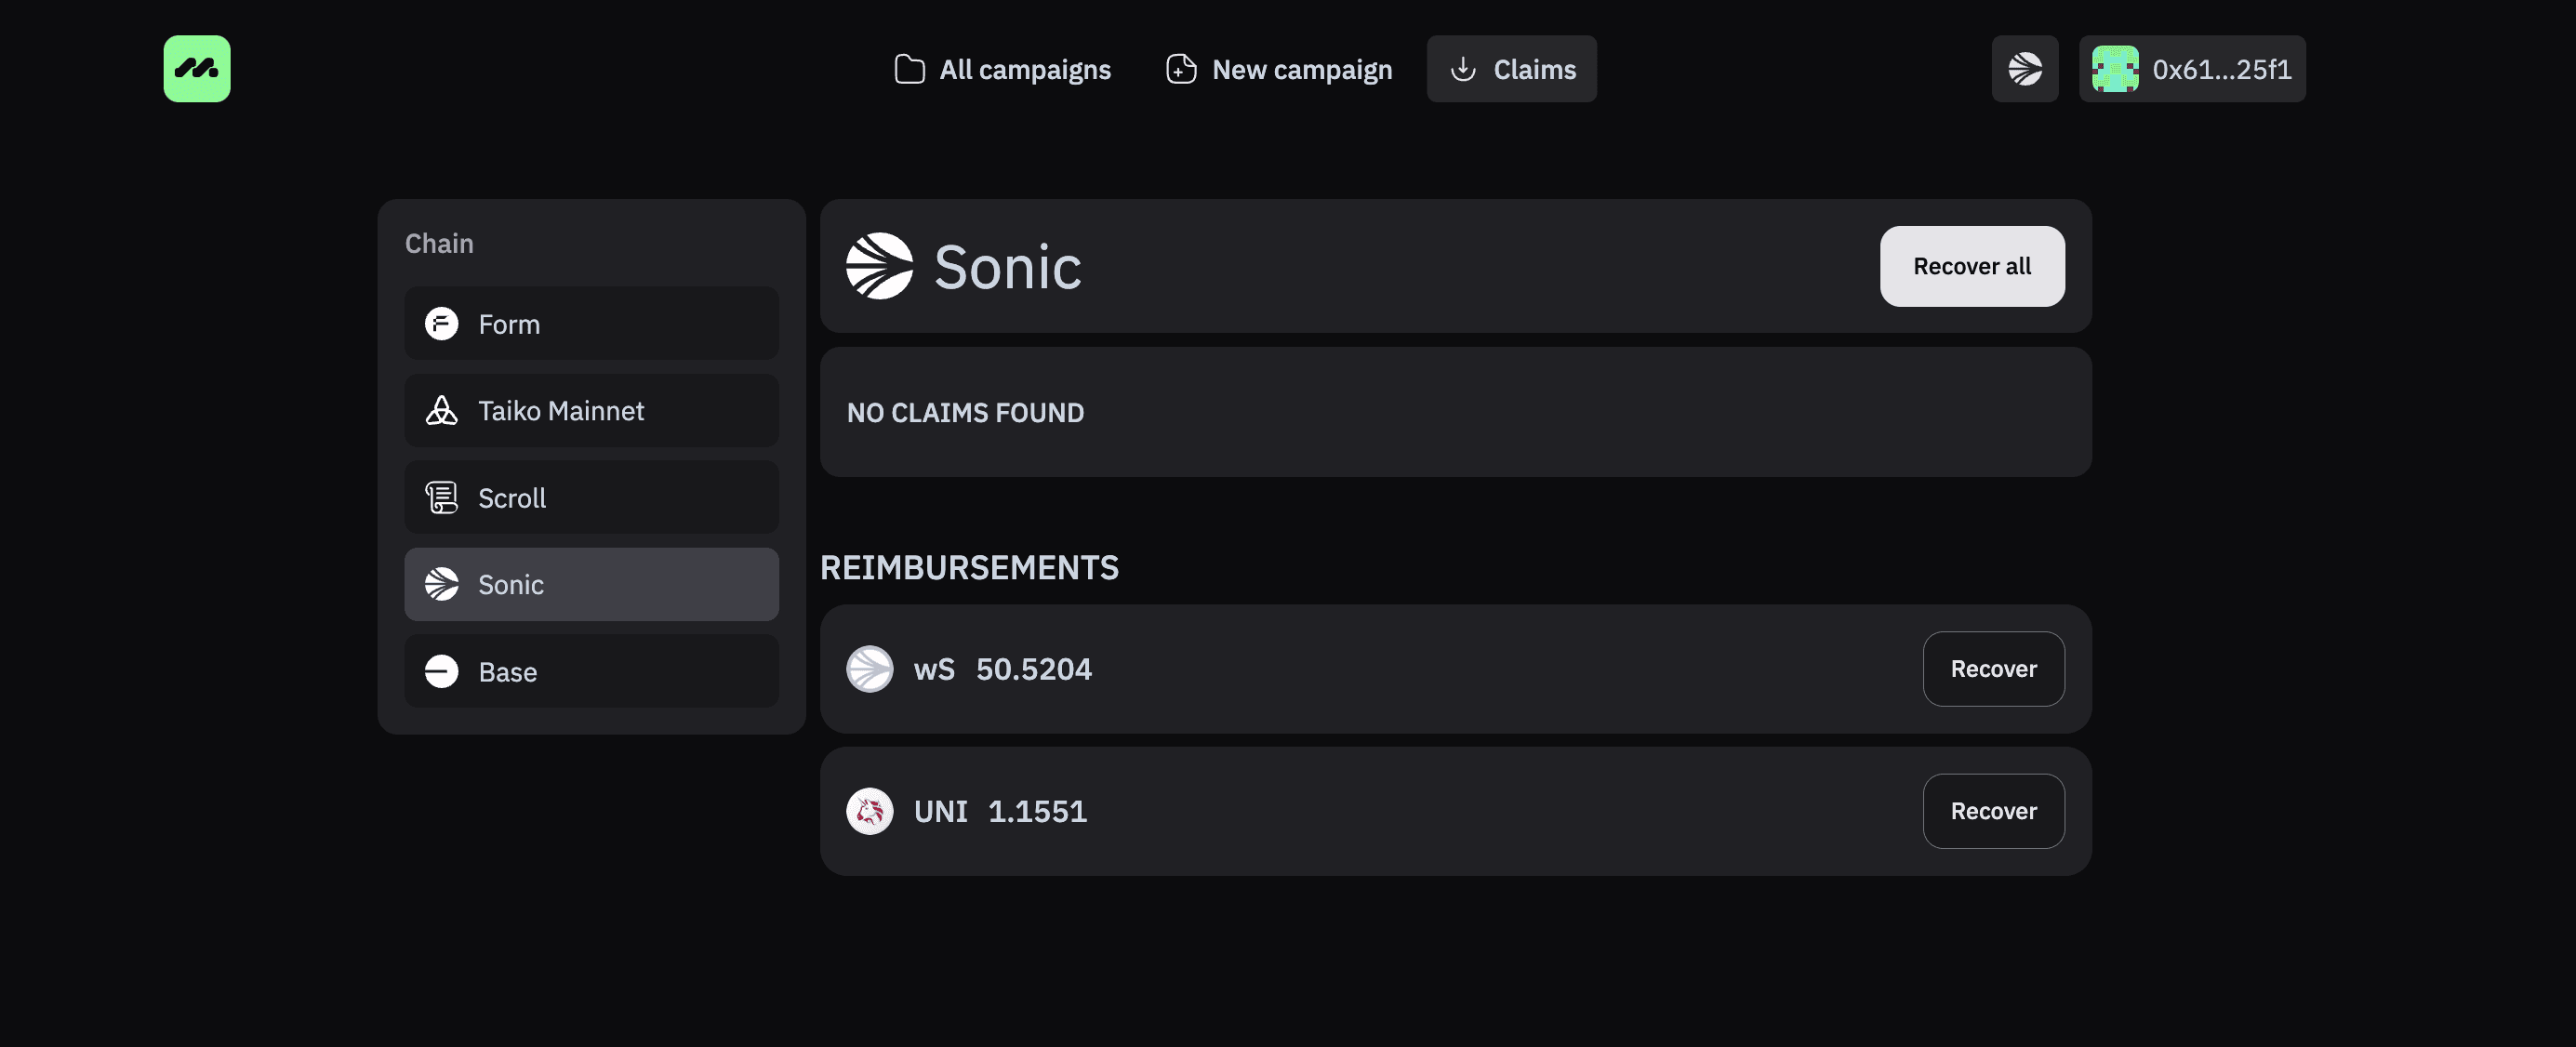Click the large Sonic header logo
The height and width of the screenshot is (1047, 2576).
pyautogui.click(x=879, y=266)
